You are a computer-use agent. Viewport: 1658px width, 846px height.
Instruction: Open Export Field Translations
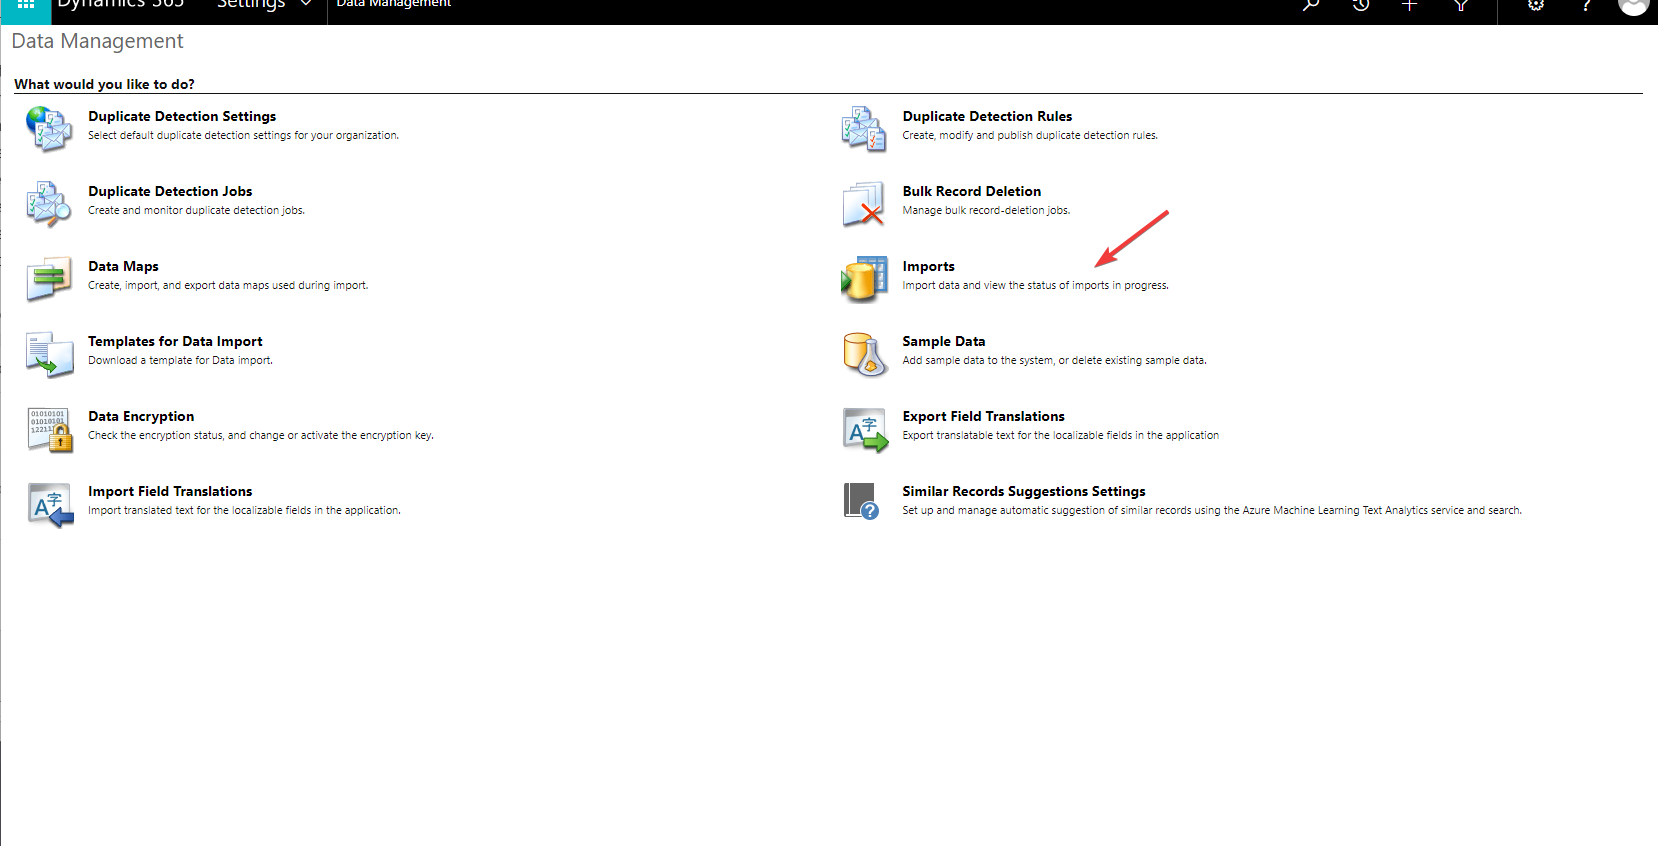(x=983, y=416)
